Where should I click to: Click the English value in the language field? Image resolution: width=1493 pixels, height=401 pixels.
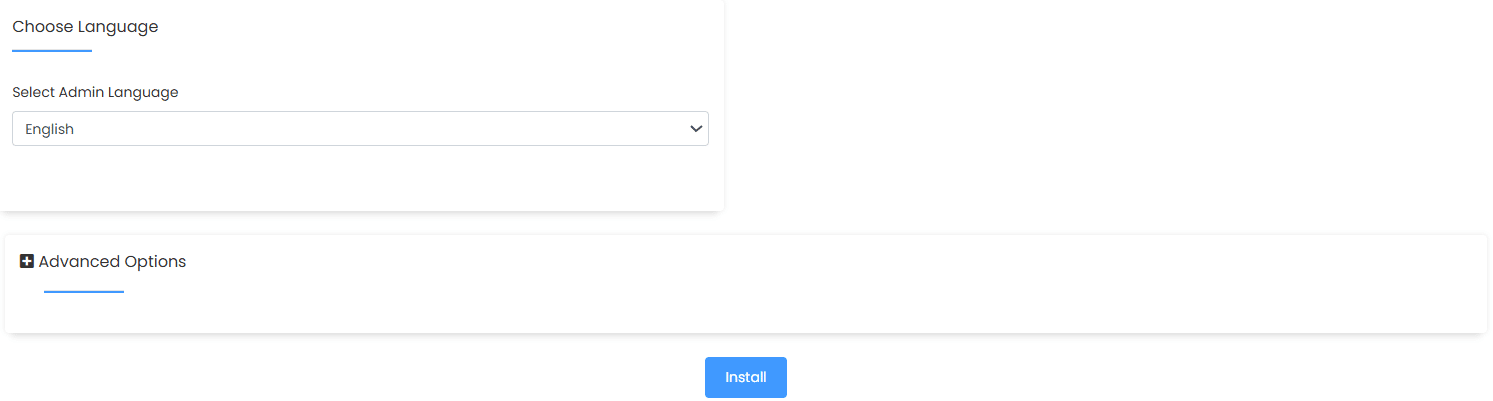pos(50,129)
